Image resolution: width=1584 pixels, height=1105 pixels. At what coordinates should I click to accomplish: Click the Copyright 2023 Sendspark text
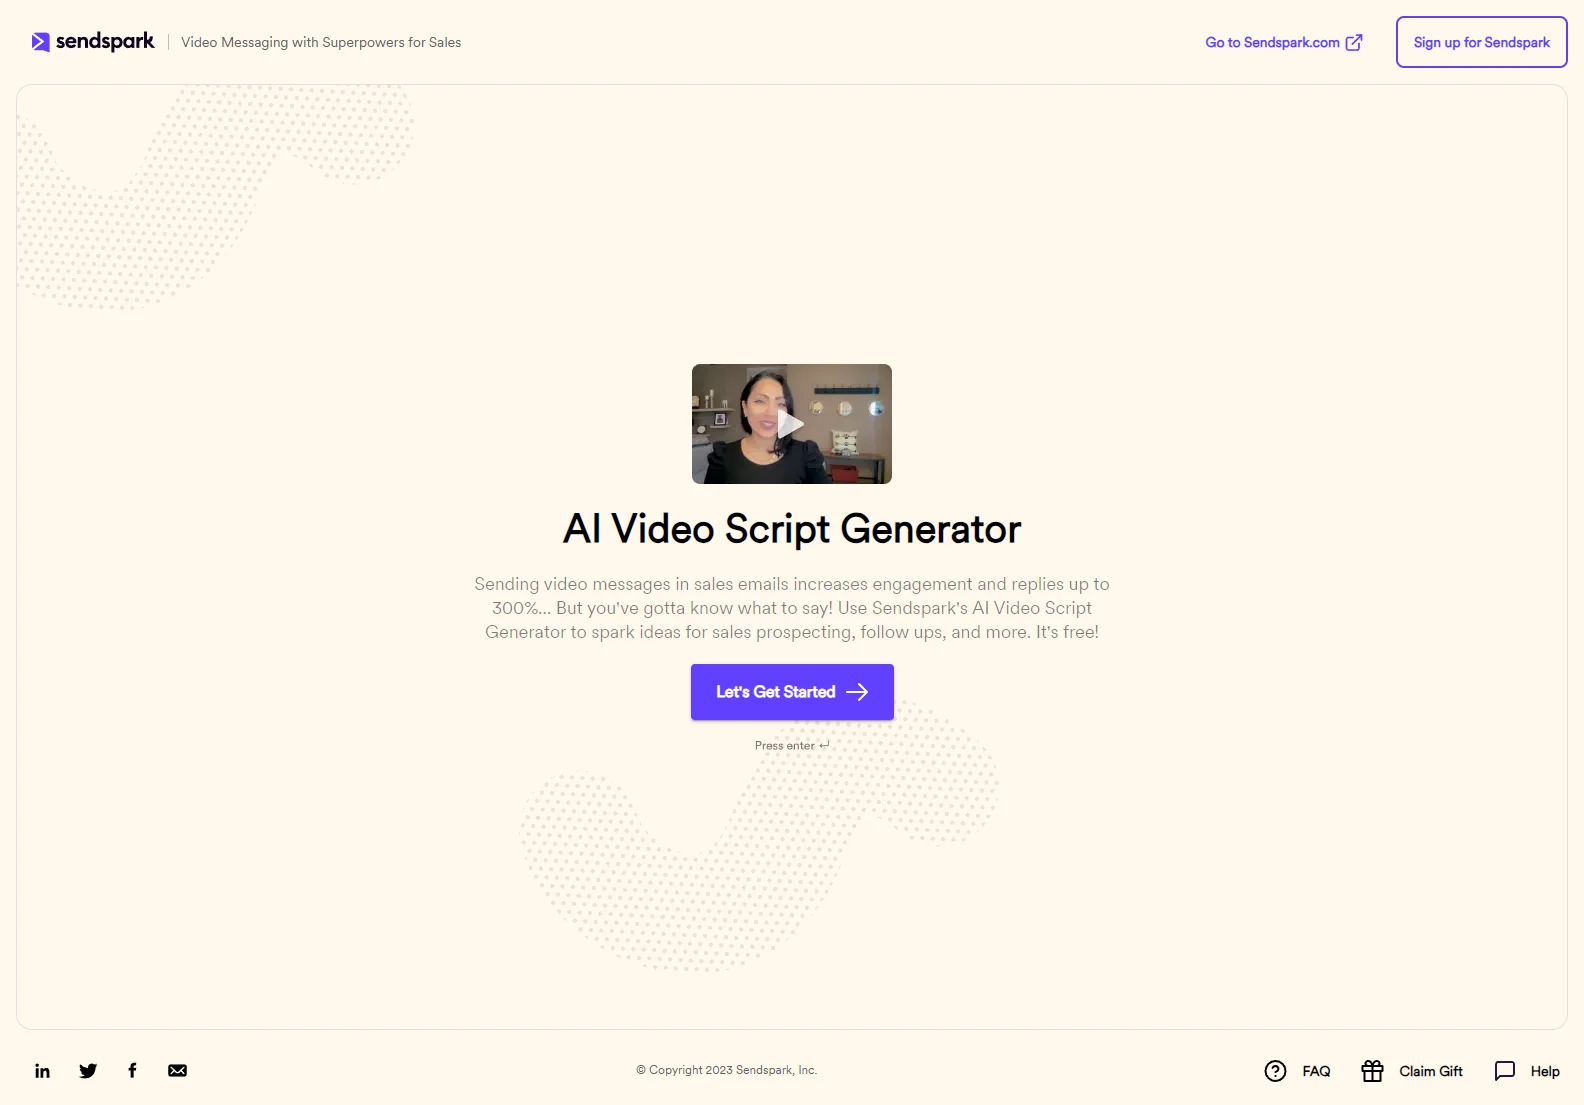pos(727,1070)
